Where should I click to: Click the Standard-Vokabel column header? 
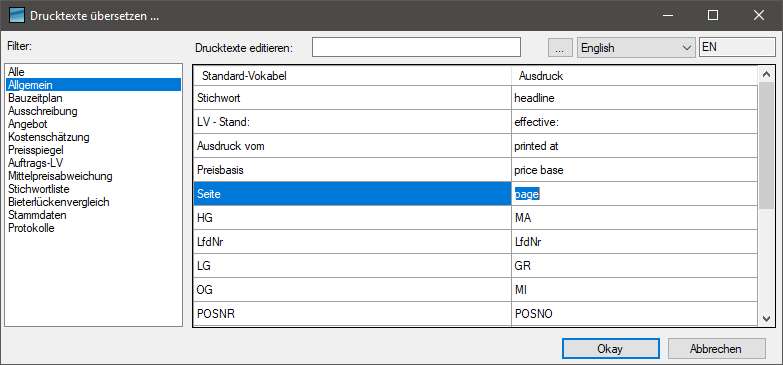click(x=353, y=76)
